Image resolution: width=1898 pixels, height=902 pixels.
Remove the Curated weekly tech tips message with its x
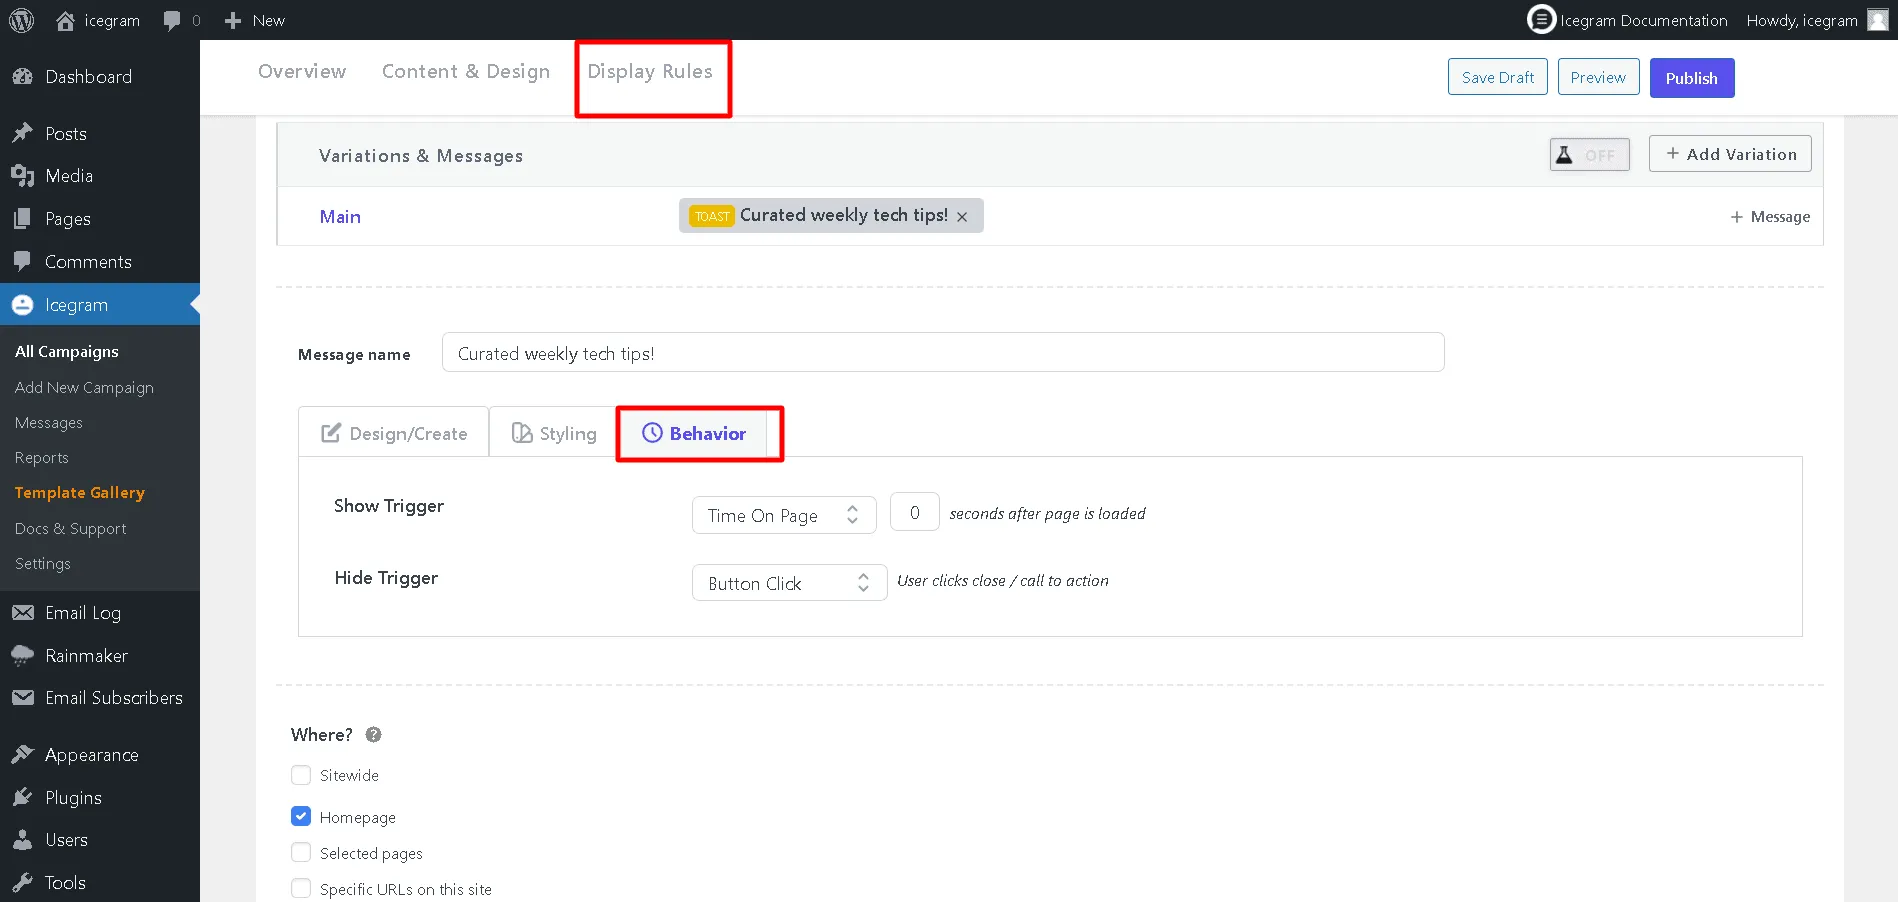(962, 217)
